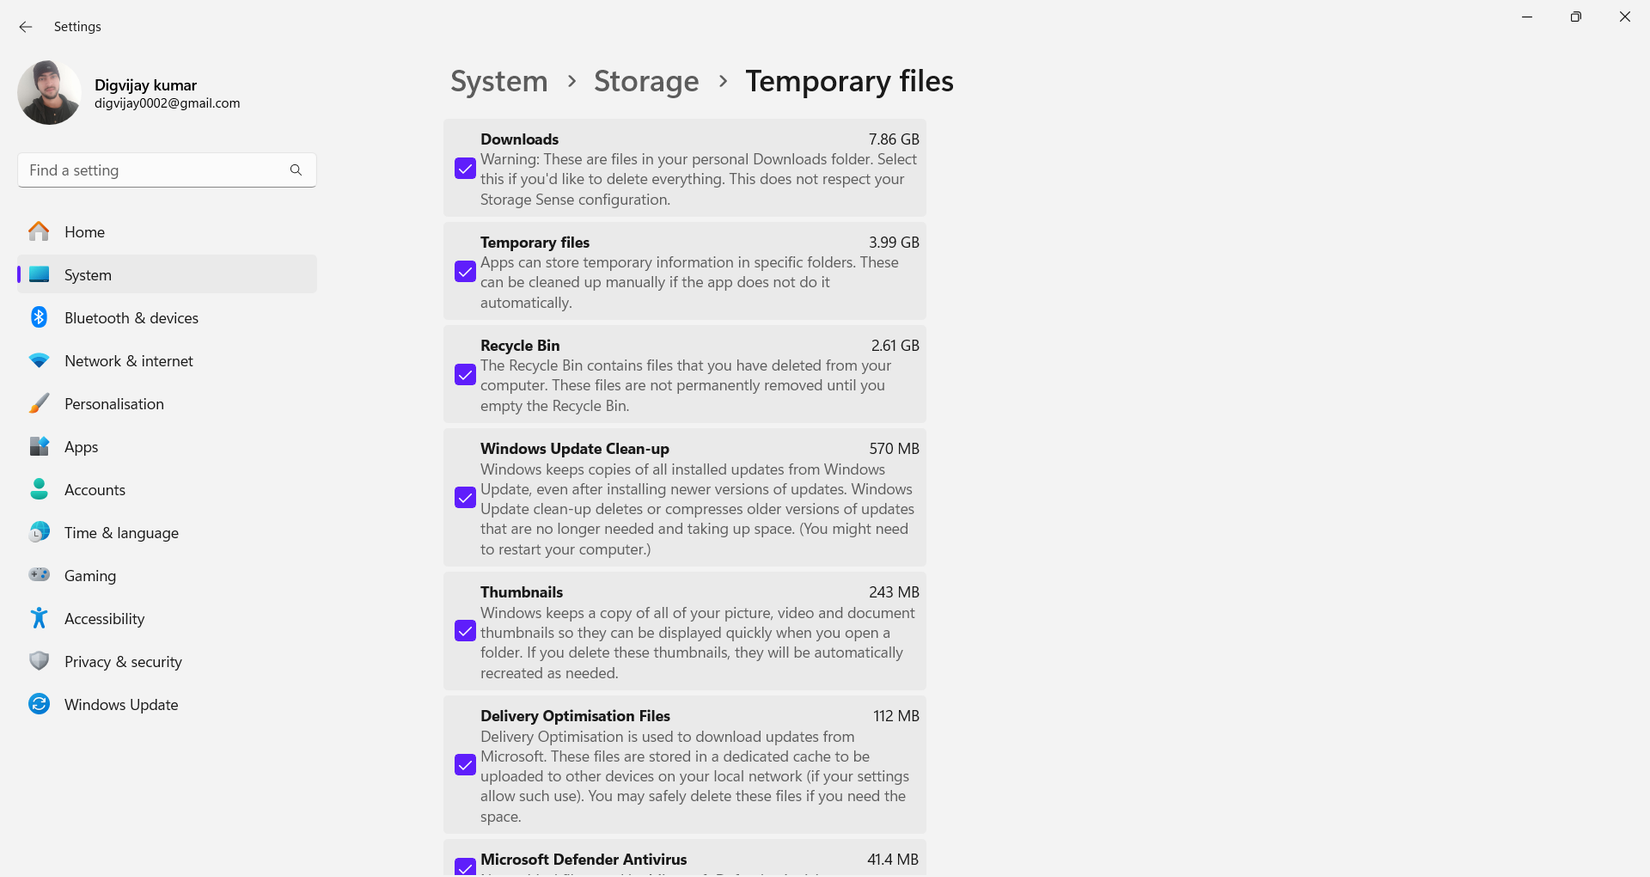
Task: Select the Personalisation brush icon
Action: click(38, 403)
